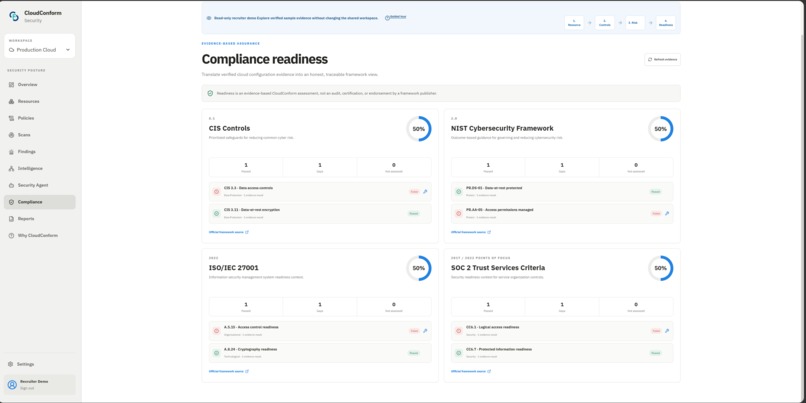Open NIST official framework source link
Viewport: 806px width, 403px height.
[x=470, y=232]
